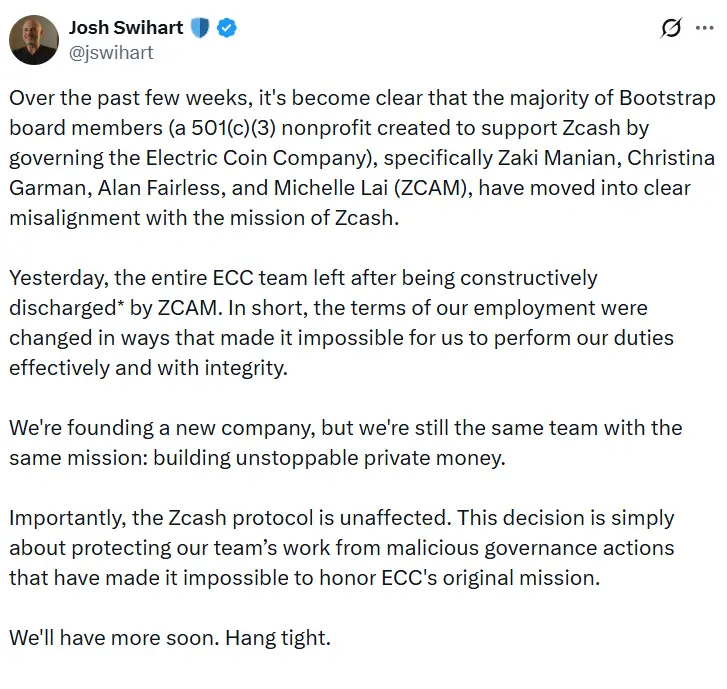This screenshot has height=689, width=727.
Task: Click the asterisked word "discharged*"
Action: (x=73, y=307)
